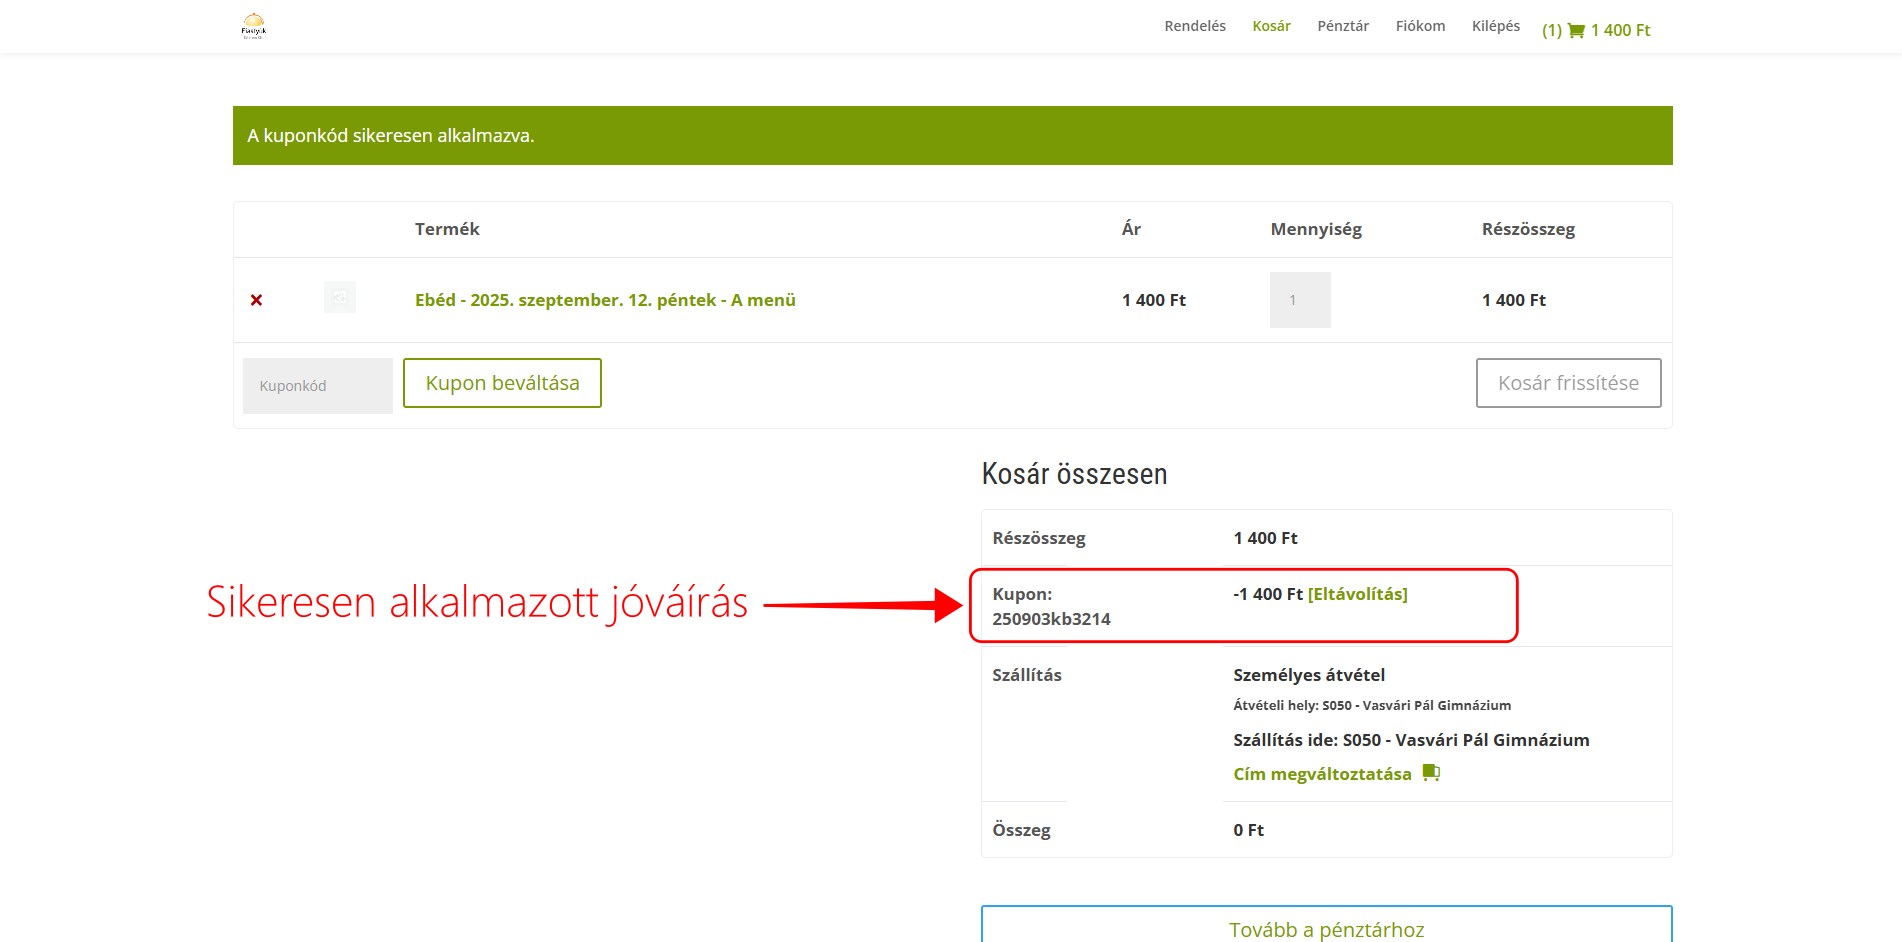Open Pénztár from the top navigation
Viewport: 1902px width, 942px height.
coord(1342,26)
